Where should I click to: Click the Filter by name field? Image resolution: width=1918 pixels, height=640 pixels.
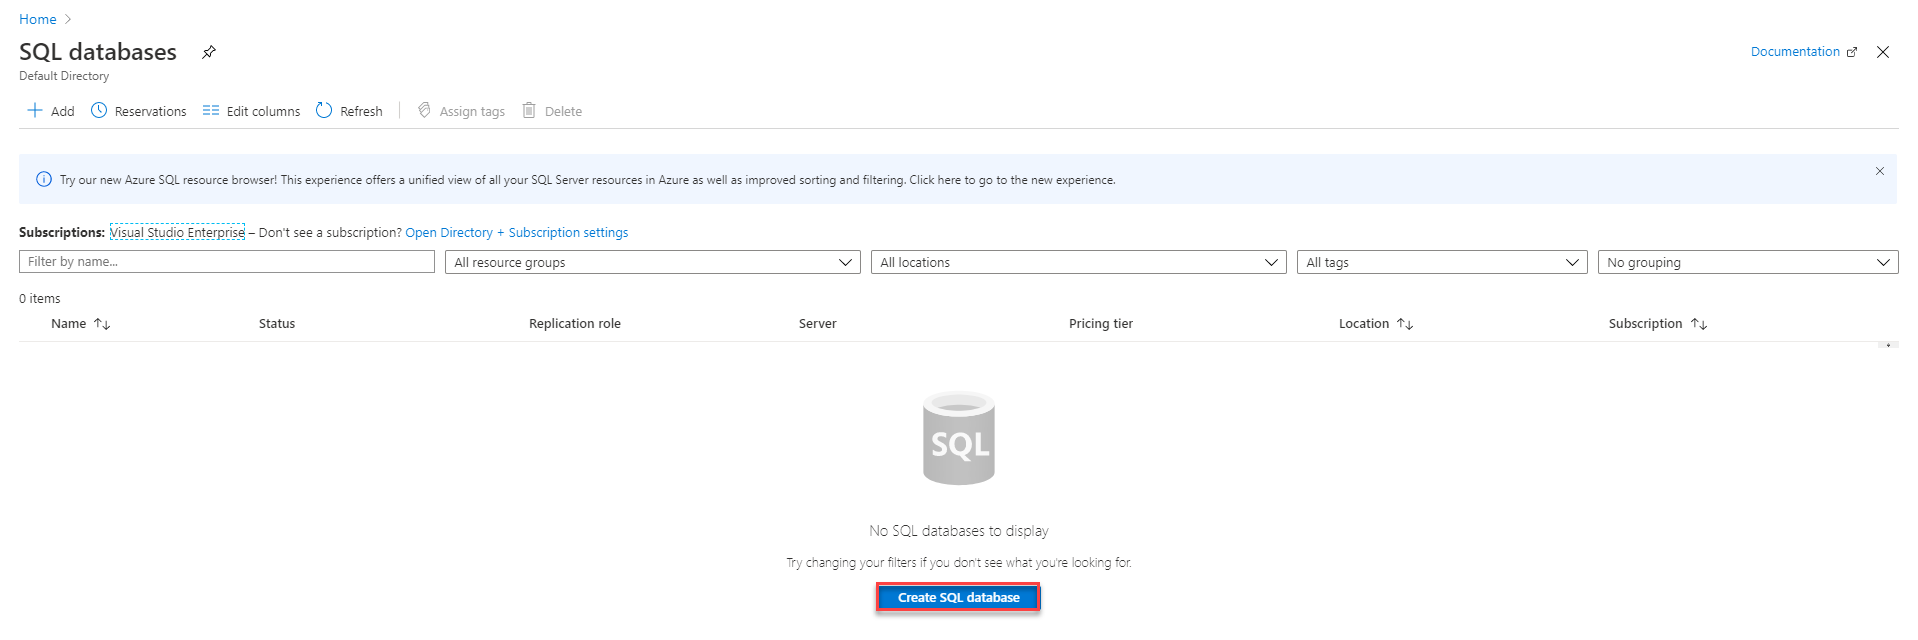[226, 262]
